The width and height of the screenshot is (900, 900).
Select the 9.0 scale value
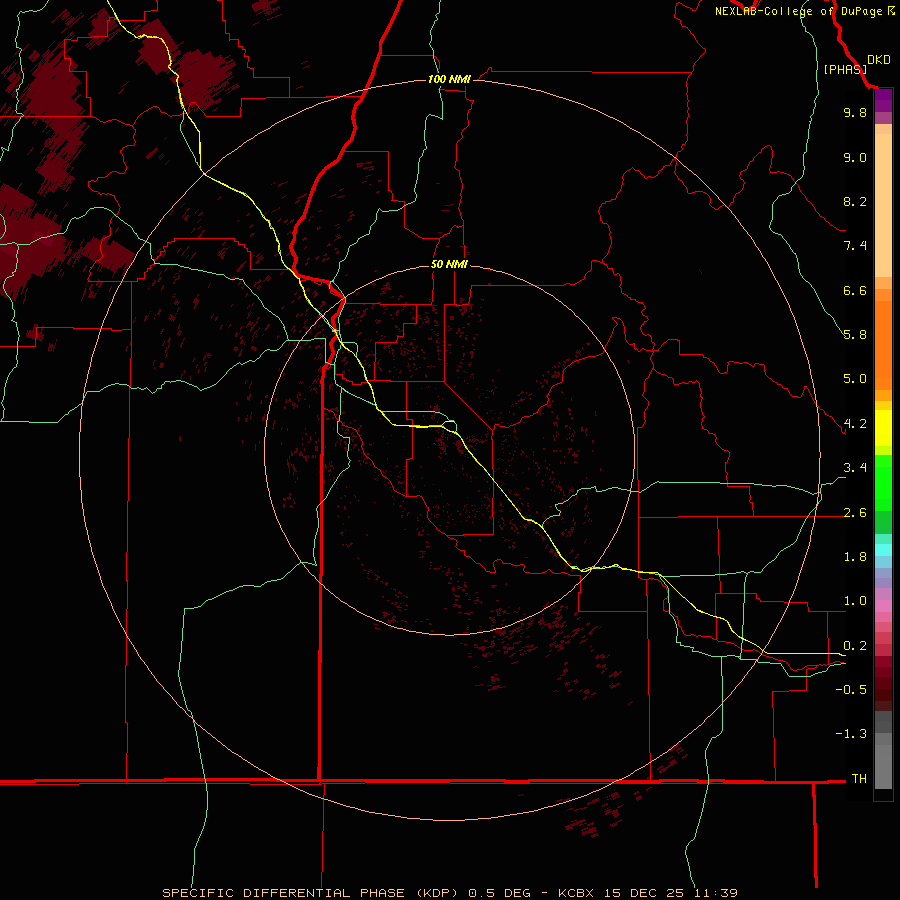pyautogui.click(x=855, y=158)
